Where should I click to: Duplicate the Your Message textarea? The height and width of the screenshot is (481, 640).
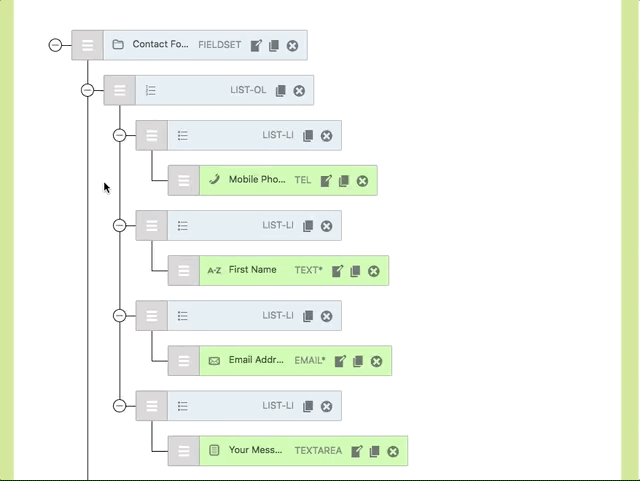(x=375, y=451)
